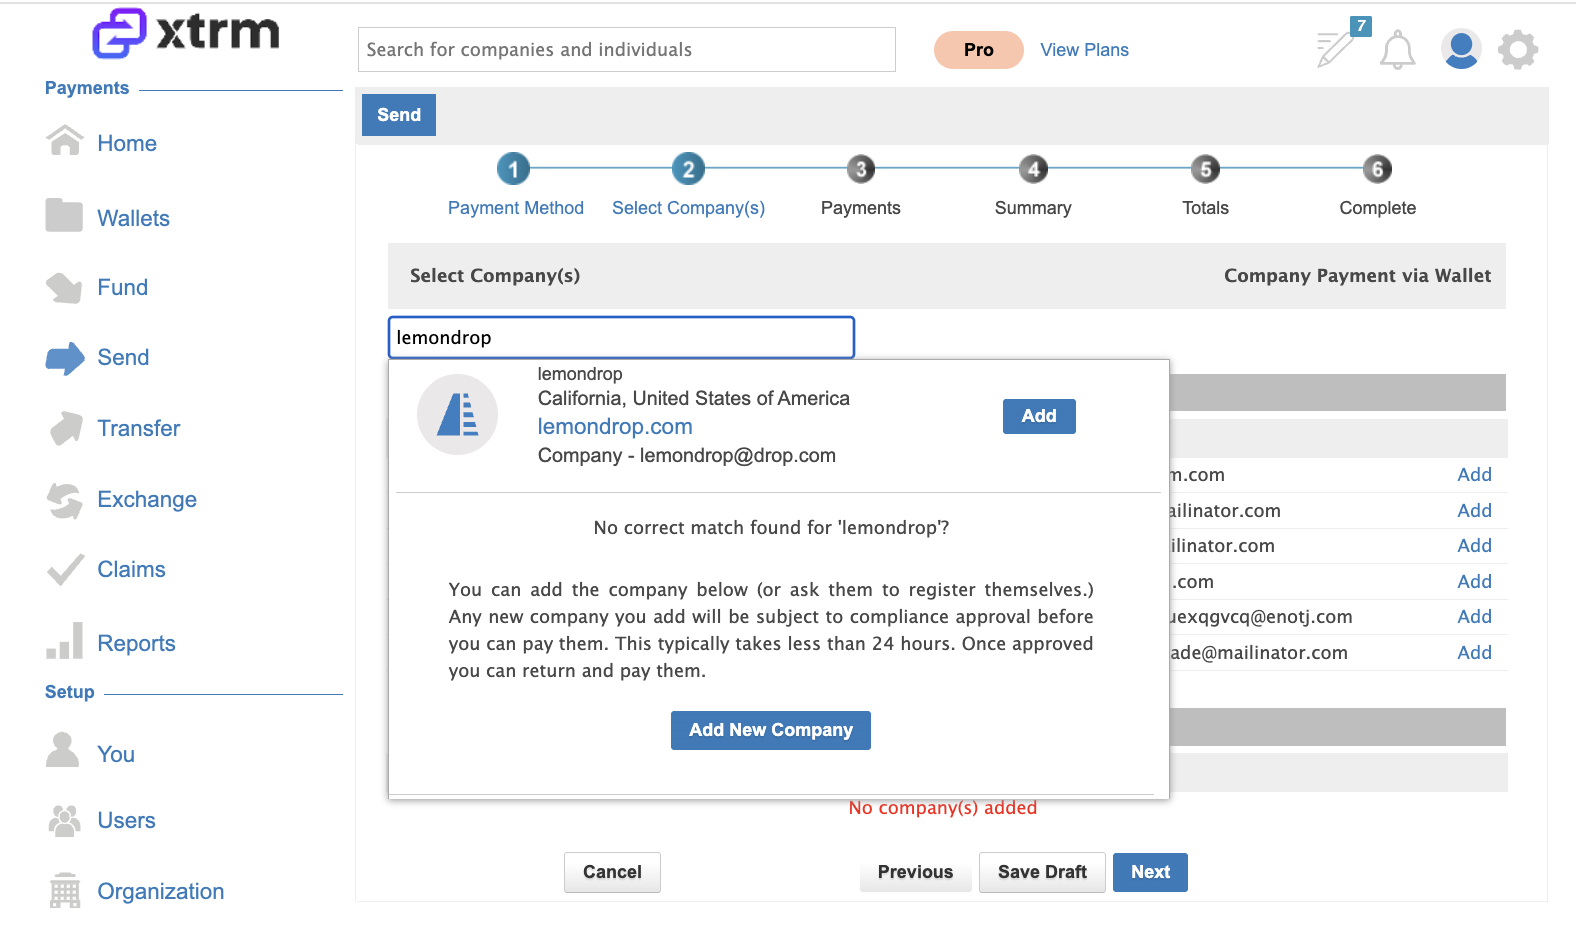Click the blue Send tab button
Screen dimensions: 1576x932
click(x=399, y=115)
